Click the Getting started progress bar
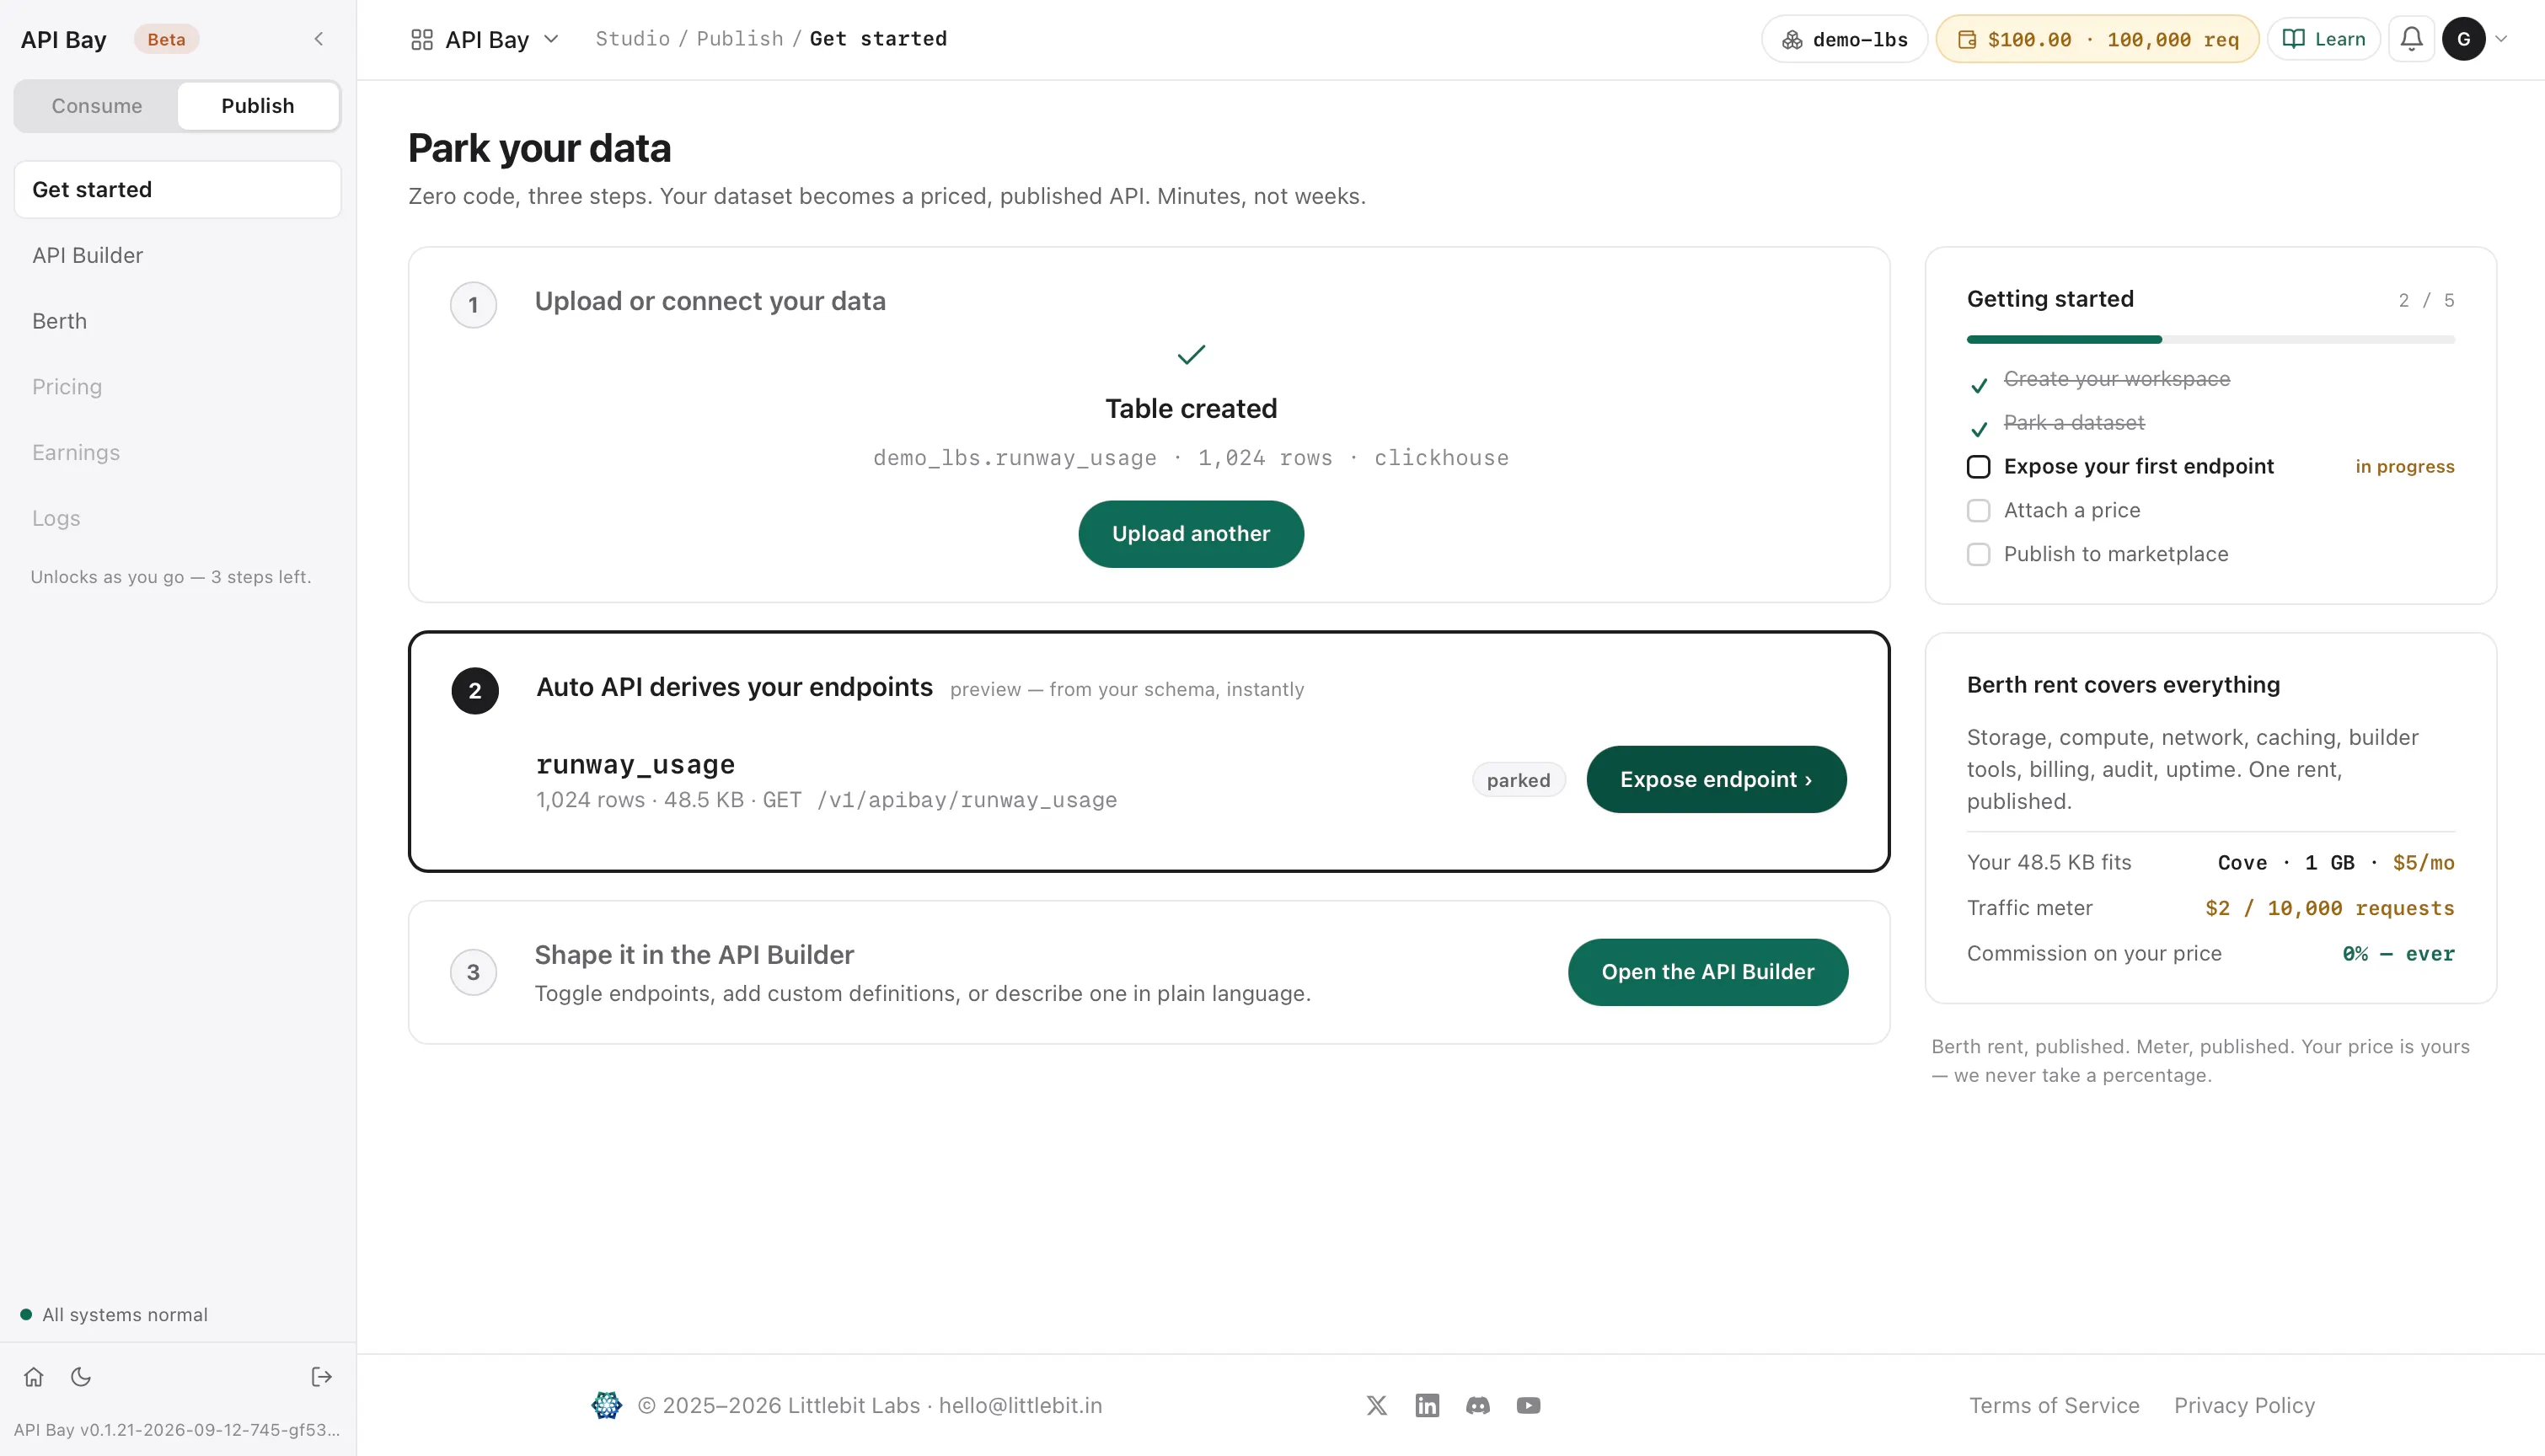Screen dimensions: 2545x1456 pos(2210,340)
